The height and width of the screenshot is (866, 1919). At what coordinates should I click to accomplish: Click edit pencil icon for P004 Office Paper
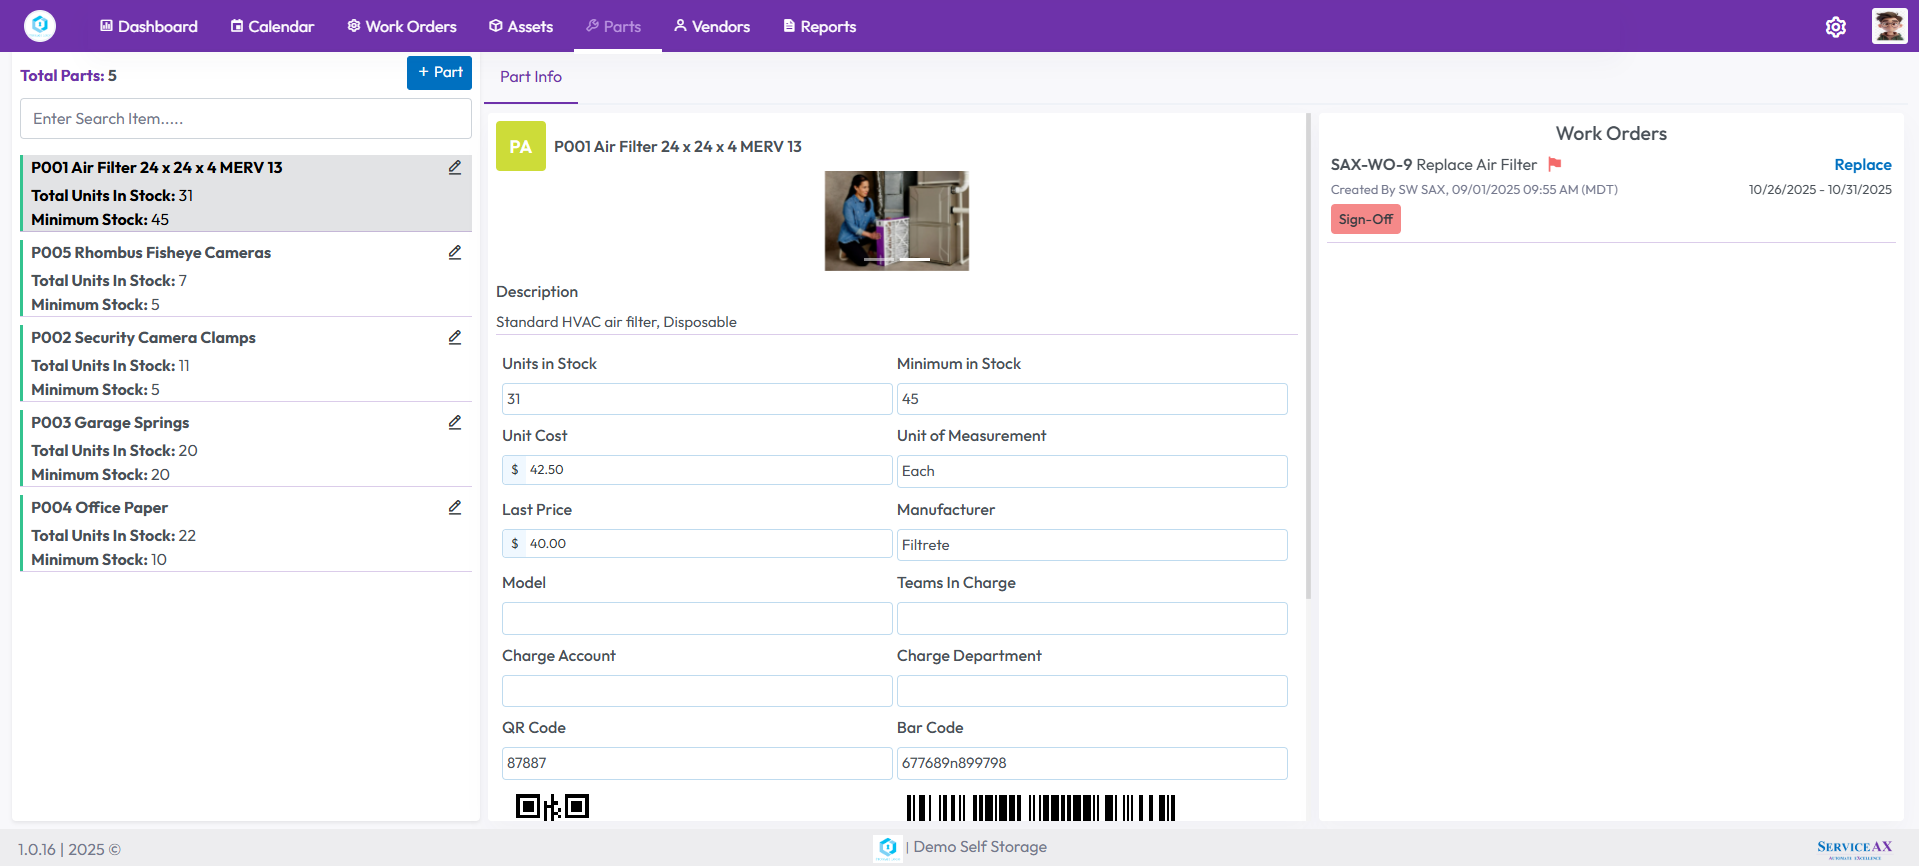tap(455, 508)
